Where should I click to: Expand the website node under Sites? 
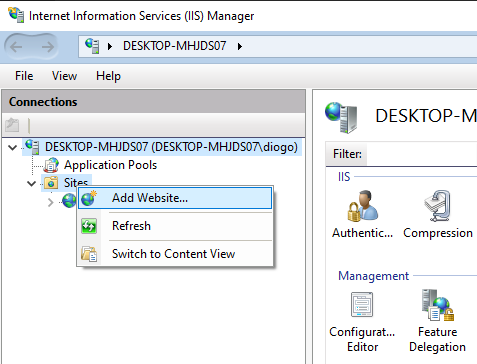point(51,202)
